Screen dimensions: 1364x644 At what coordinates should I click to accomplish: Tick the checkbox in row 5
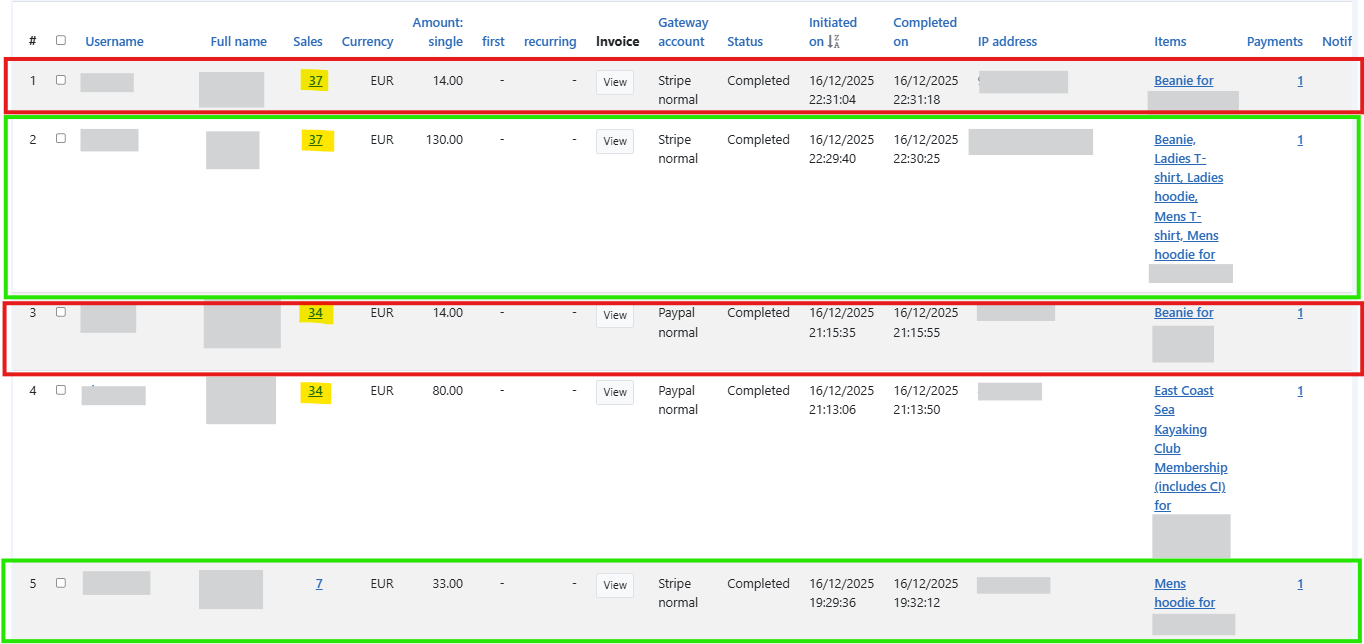coord(61,583)
